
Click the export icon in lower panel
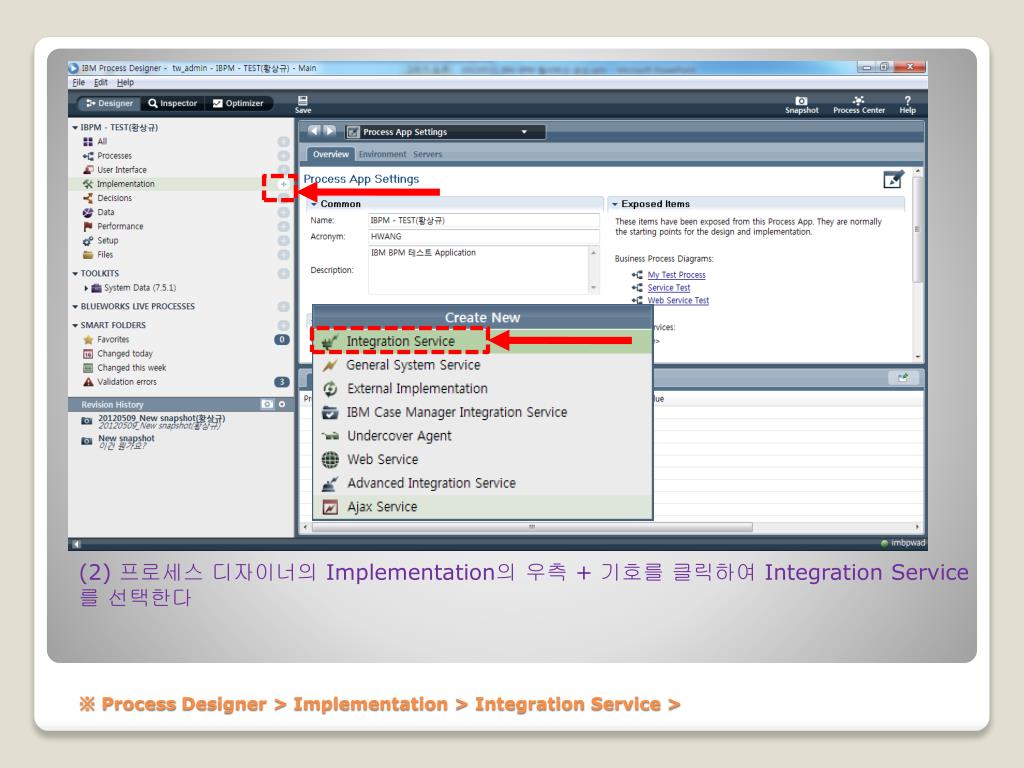point(903,377)
